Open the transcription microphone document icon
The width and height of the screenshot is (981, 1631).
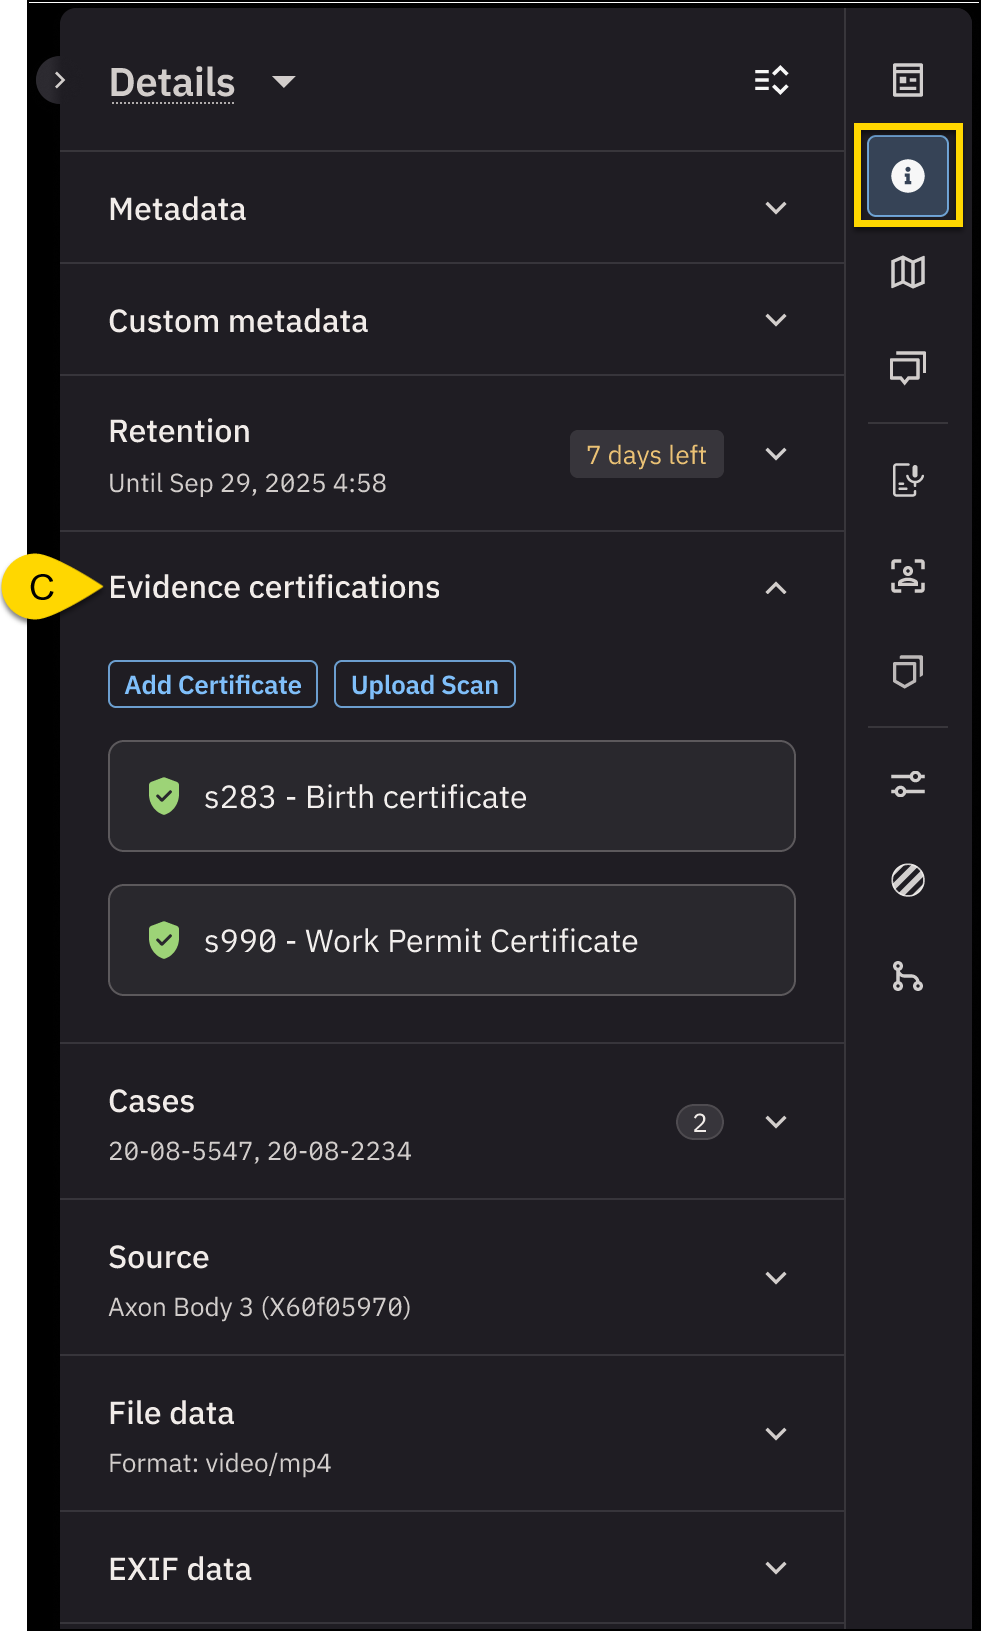(907, 480)
